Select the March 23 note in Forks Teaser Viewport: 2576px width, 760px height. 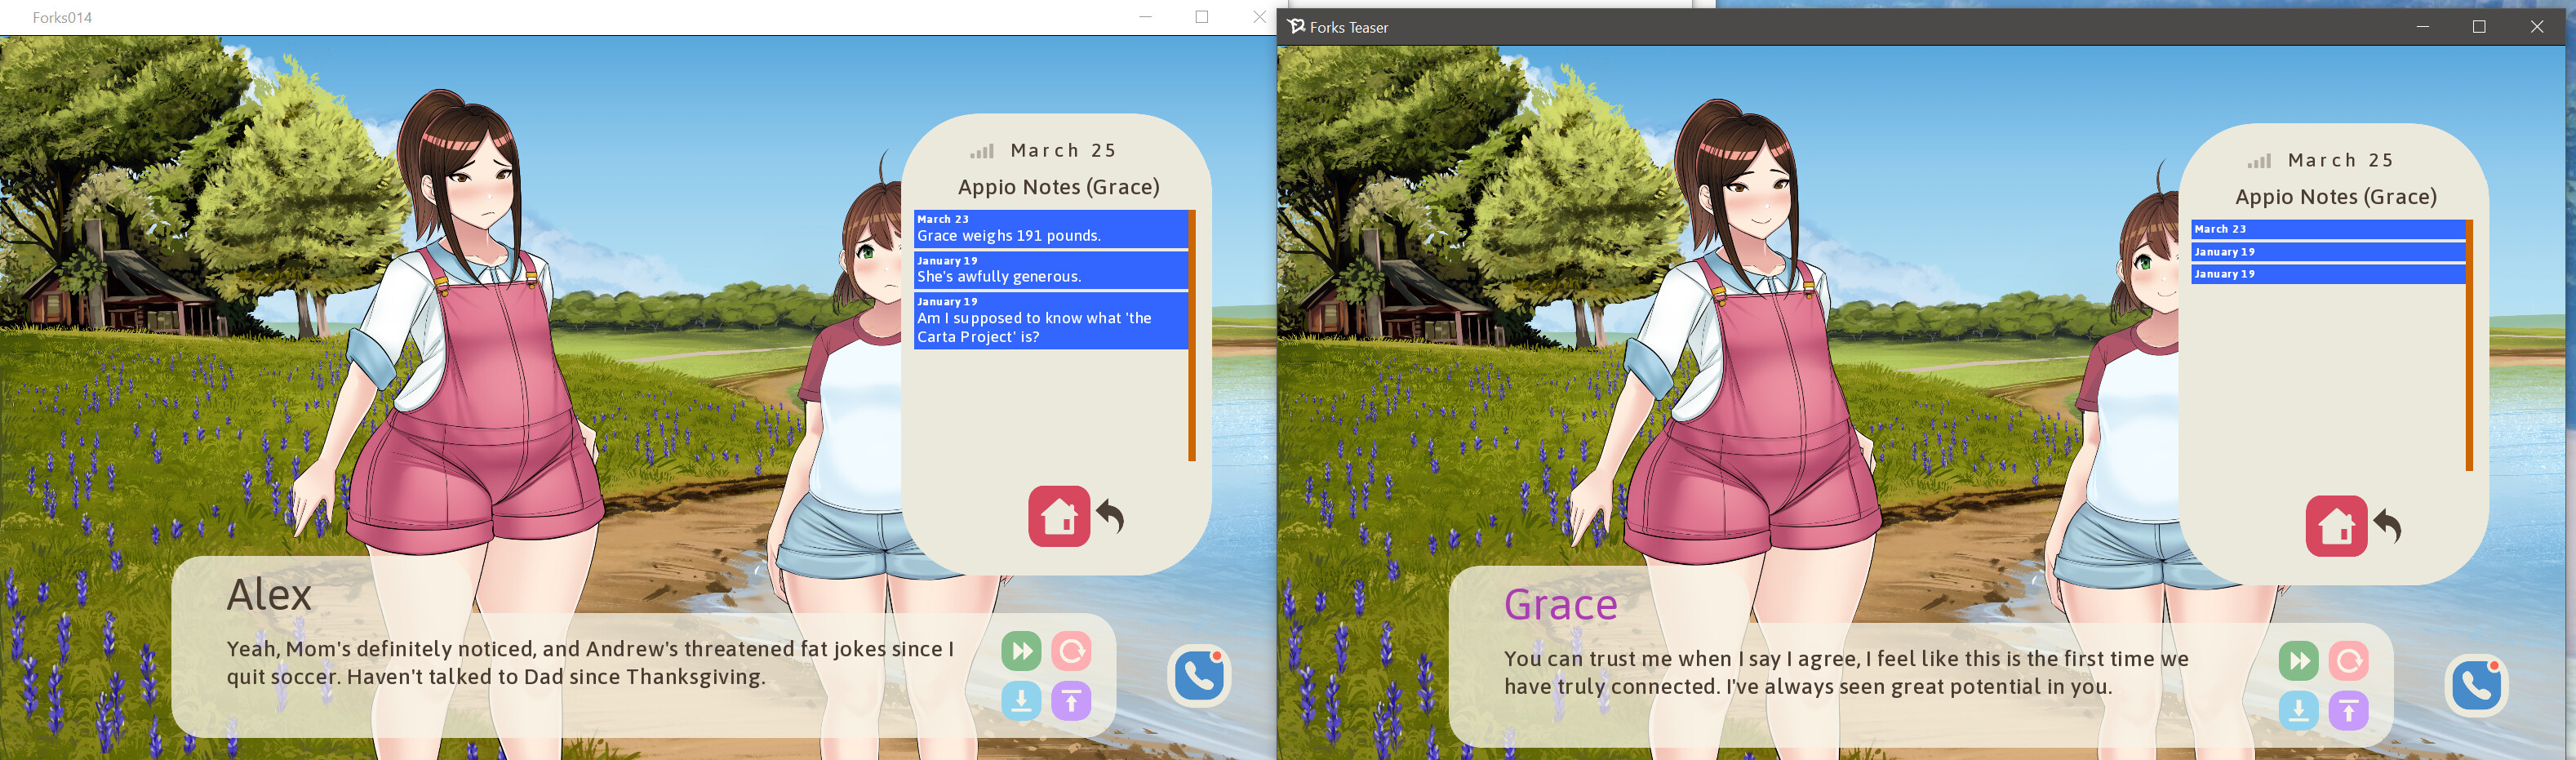pos(2327,229)
